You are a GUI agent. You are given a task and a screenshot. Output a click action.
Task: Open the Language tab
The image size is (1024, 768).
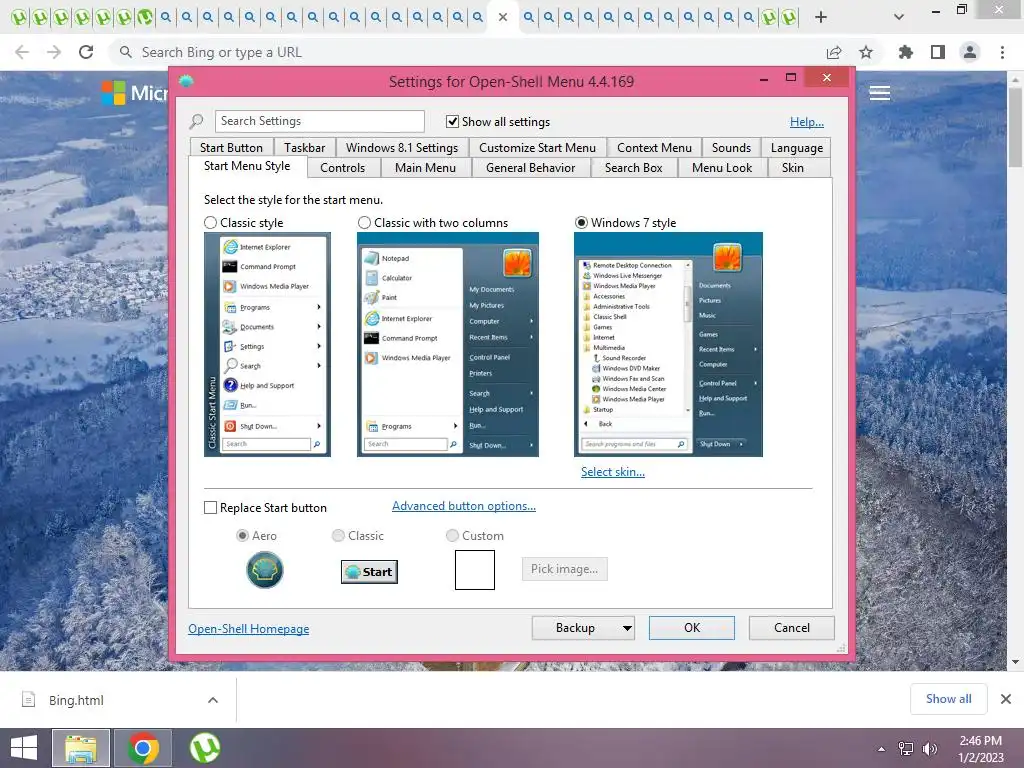click(796, 148)
